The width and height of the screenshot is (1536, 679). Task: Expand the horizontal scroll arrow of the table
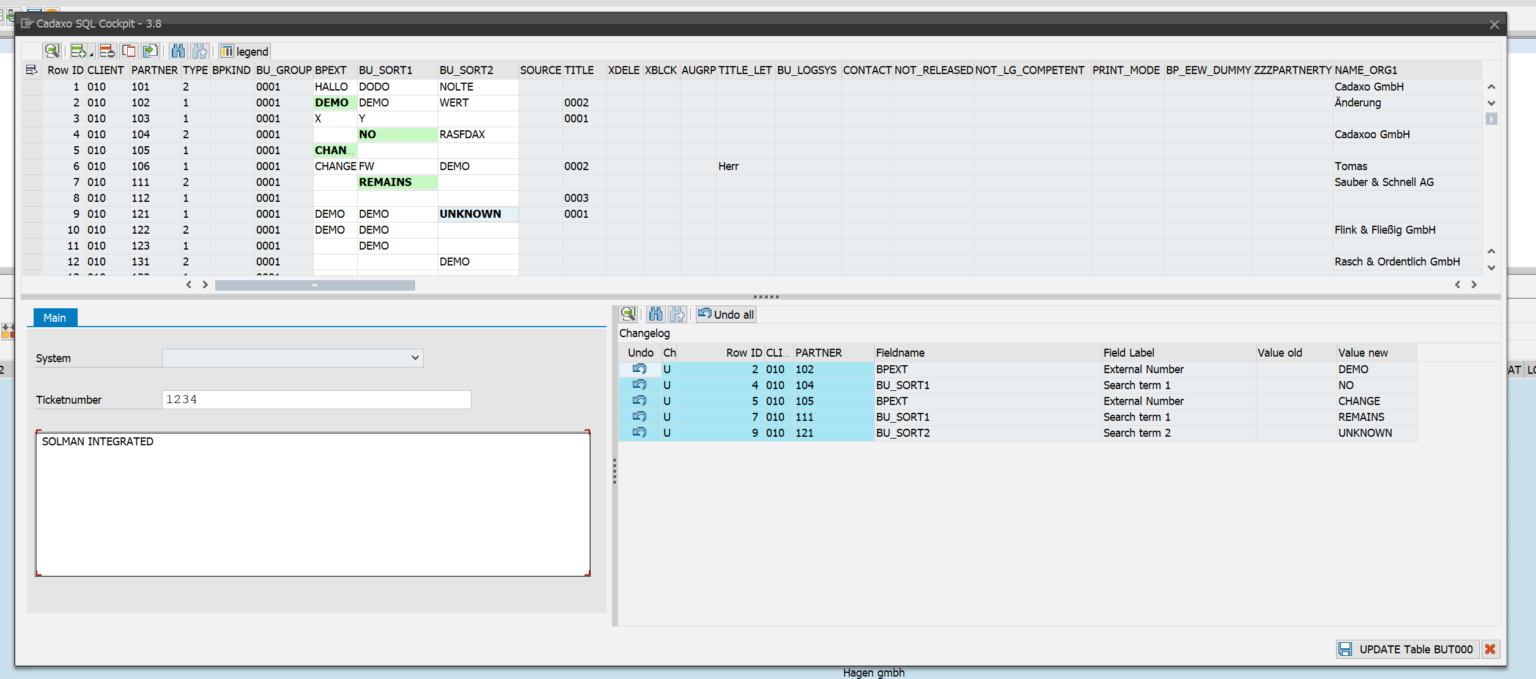205,284
